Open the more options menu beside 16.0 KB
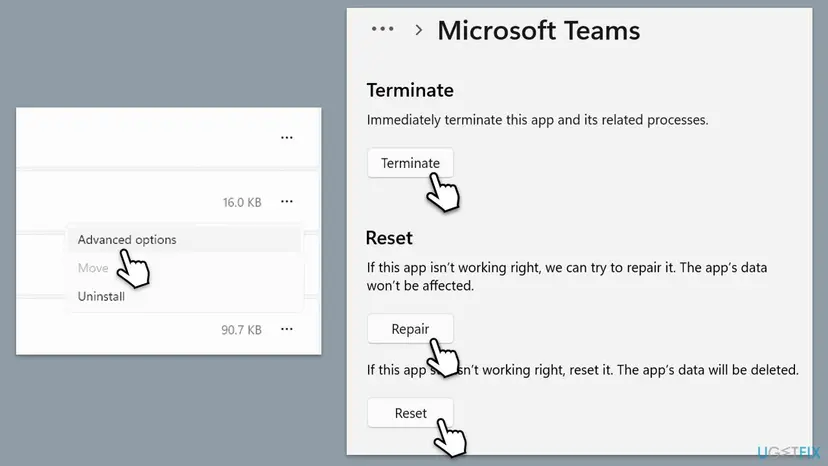This screenshot has height=466, width=828. point(287,201)
